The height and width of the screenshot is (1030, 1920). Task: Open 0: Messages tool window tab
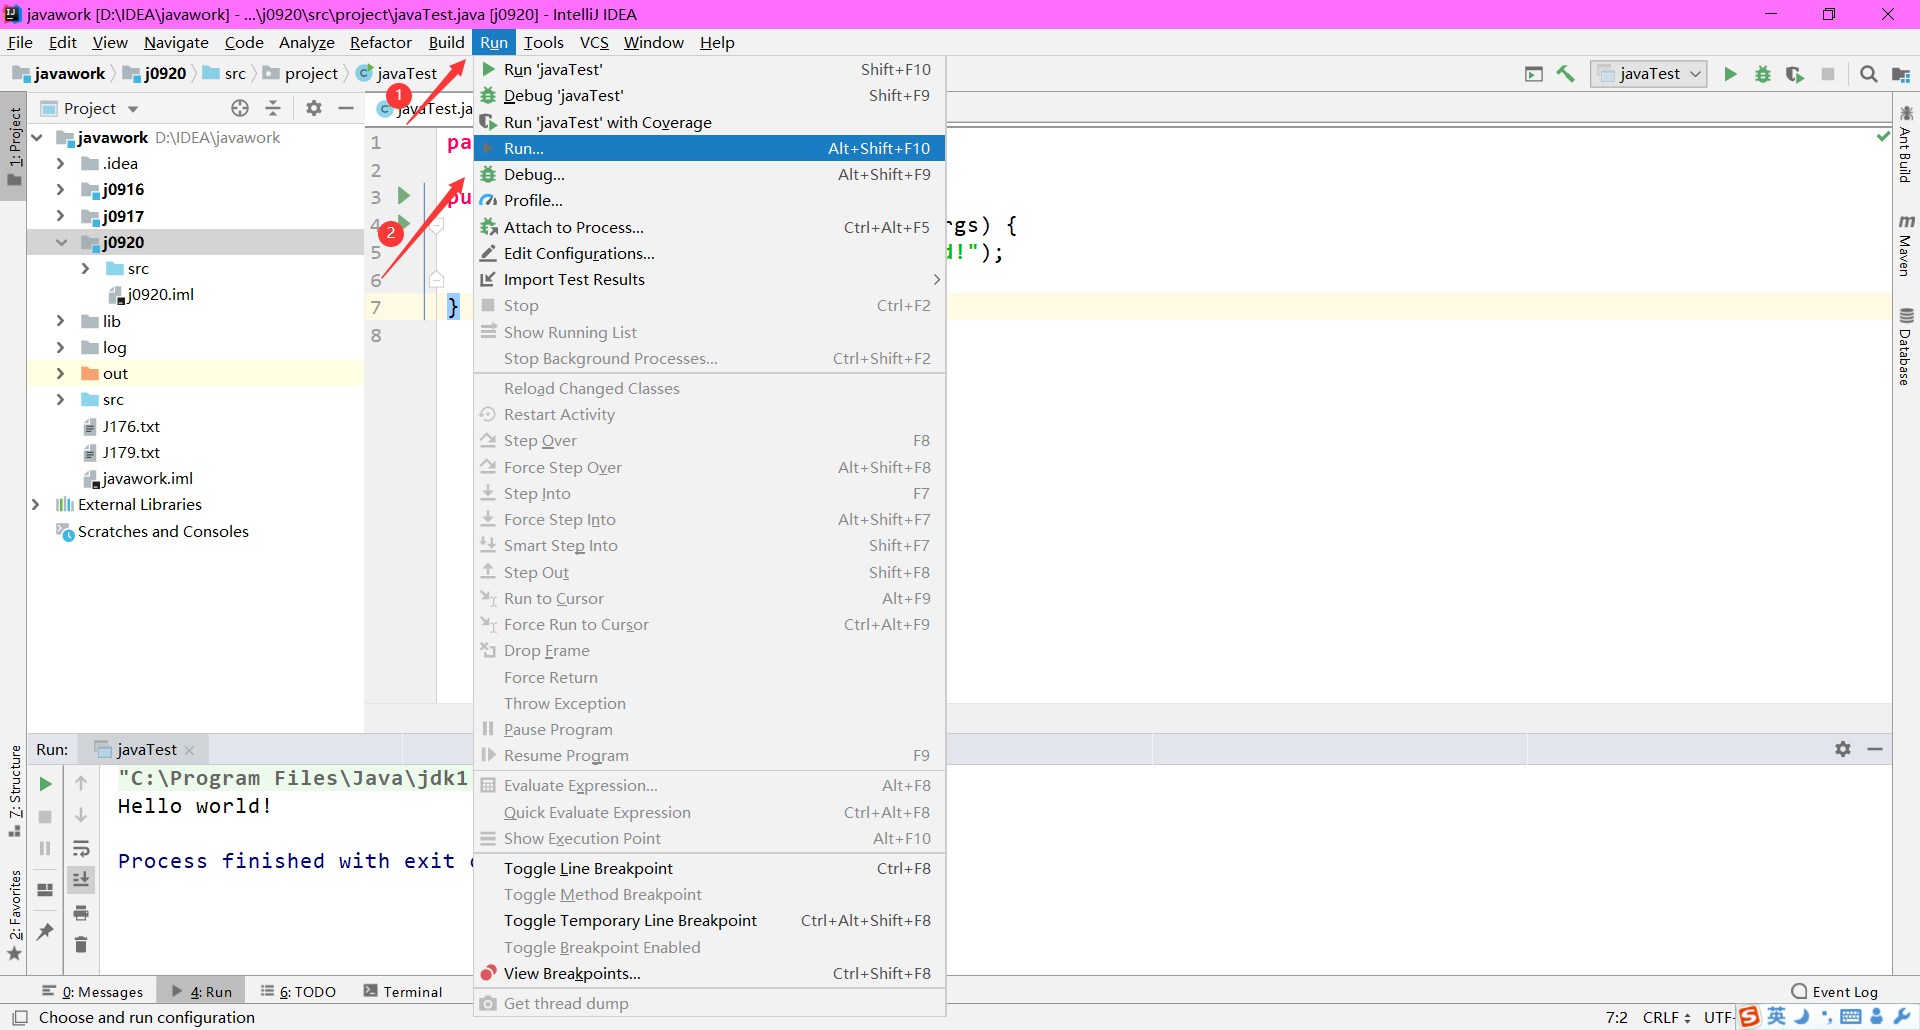[x=93, y=992]
